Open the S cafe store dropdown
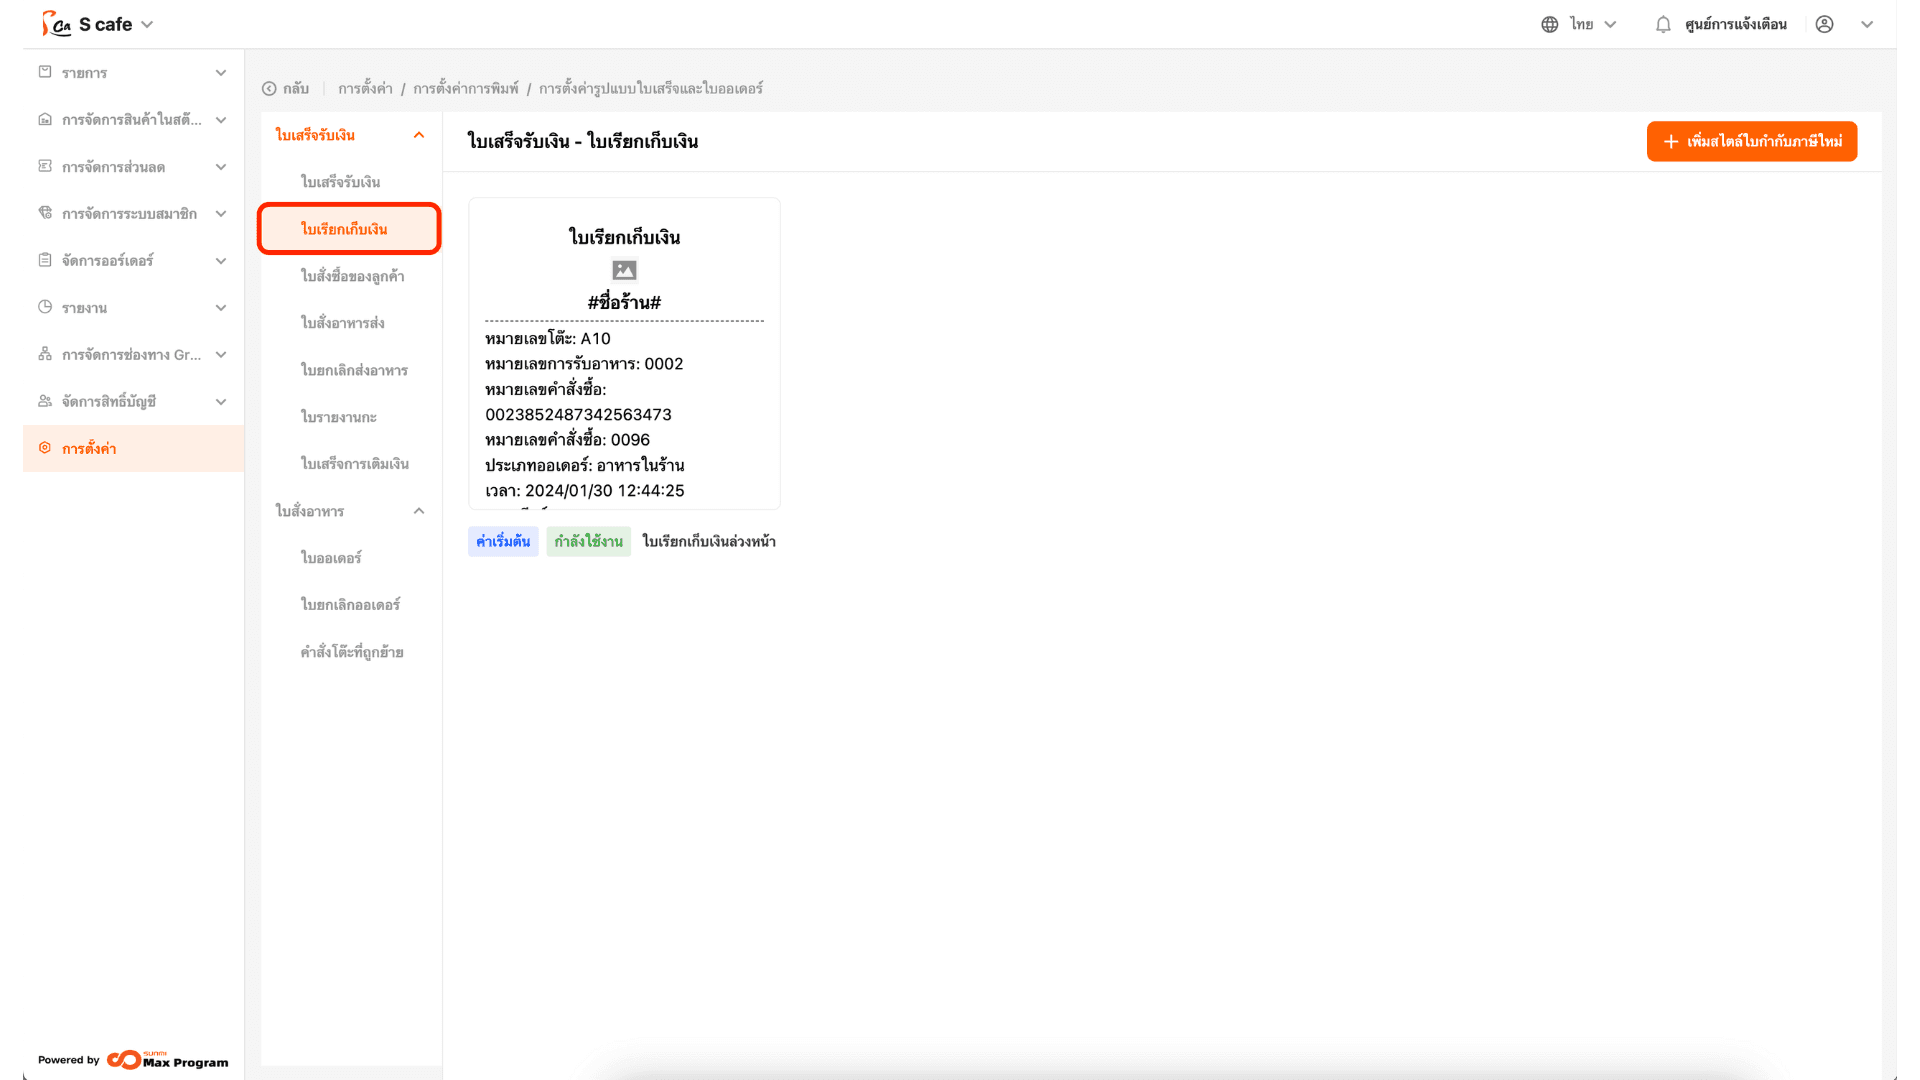This screenshot has height=1080, width=1920. coord(147,25)
